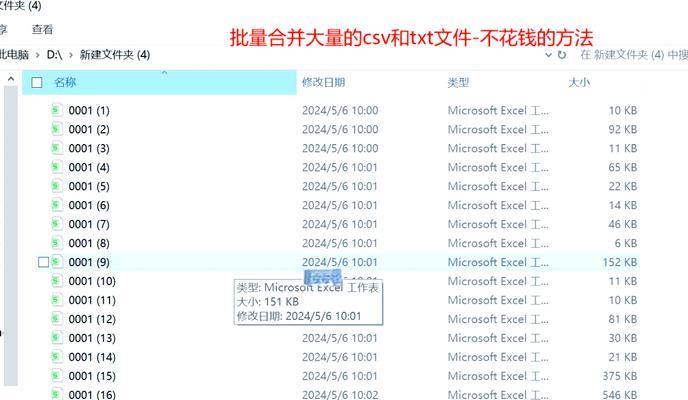Viewport: 688px width, 400px height.
Task: Click the file icon of 0001 (13)
Action: click(57, 338)
